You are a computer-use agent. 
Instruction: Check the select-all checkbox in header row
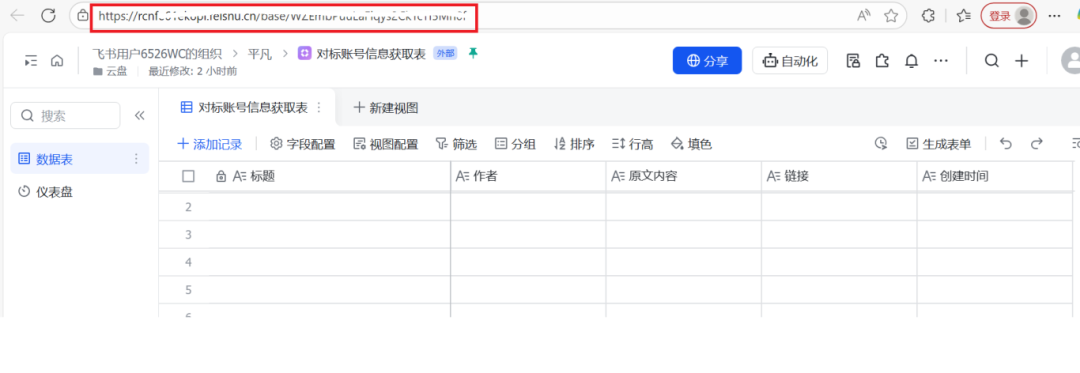[188, 176]
